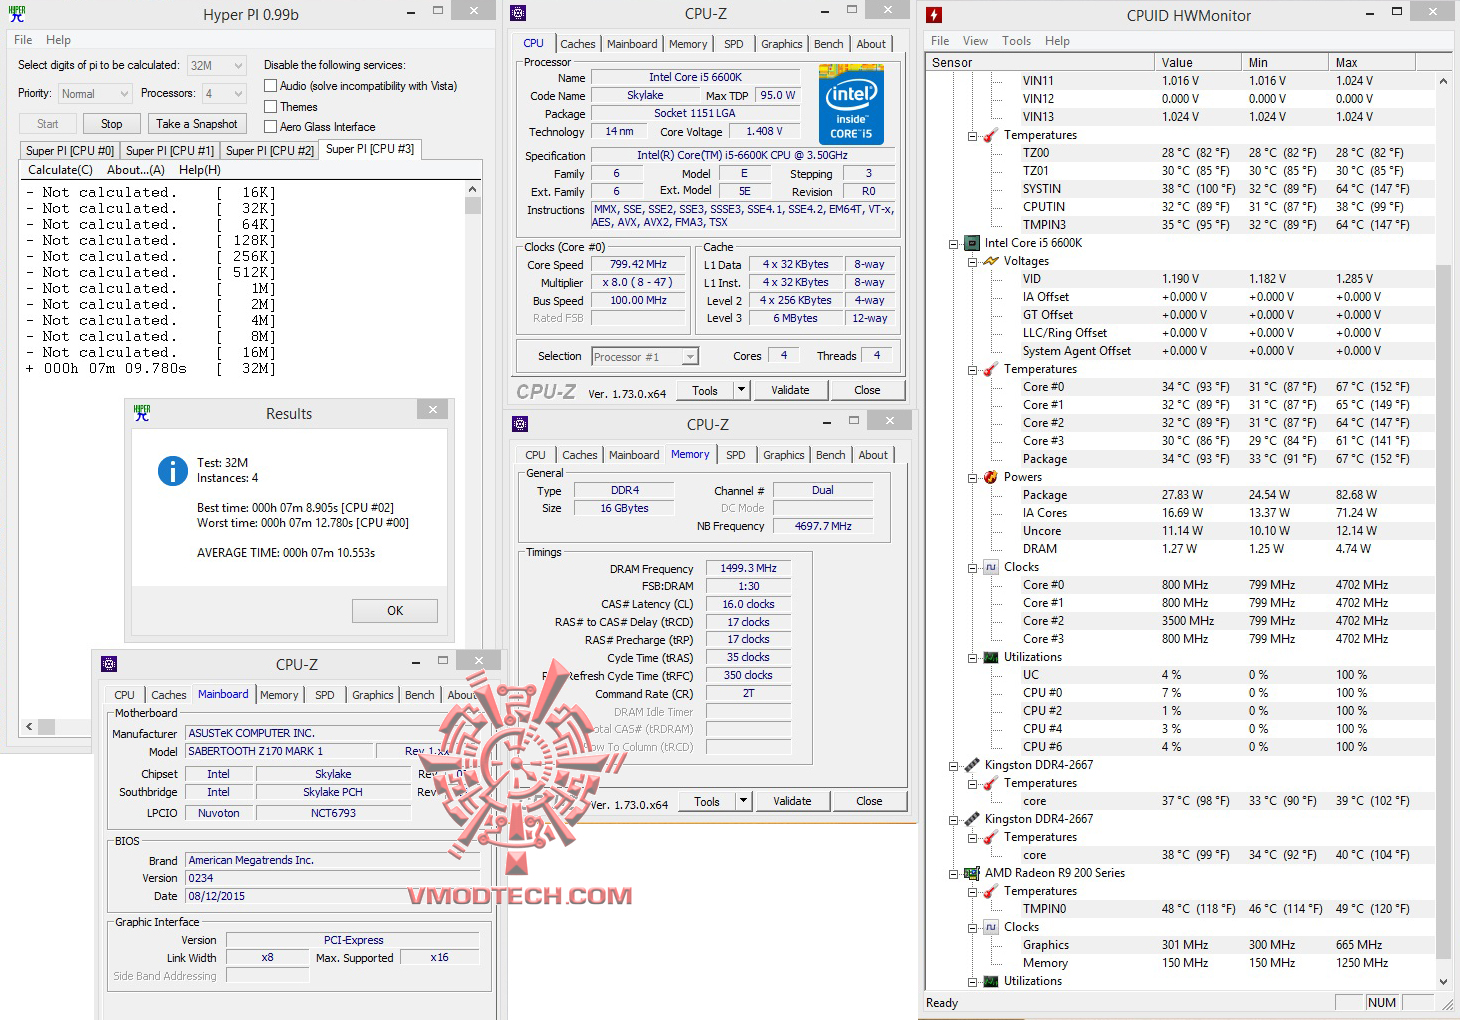Viewport: 1460px width, 1020px height.
Task: Open the Priority dropdown set to Normal
Action: click(x=95, y=94)
